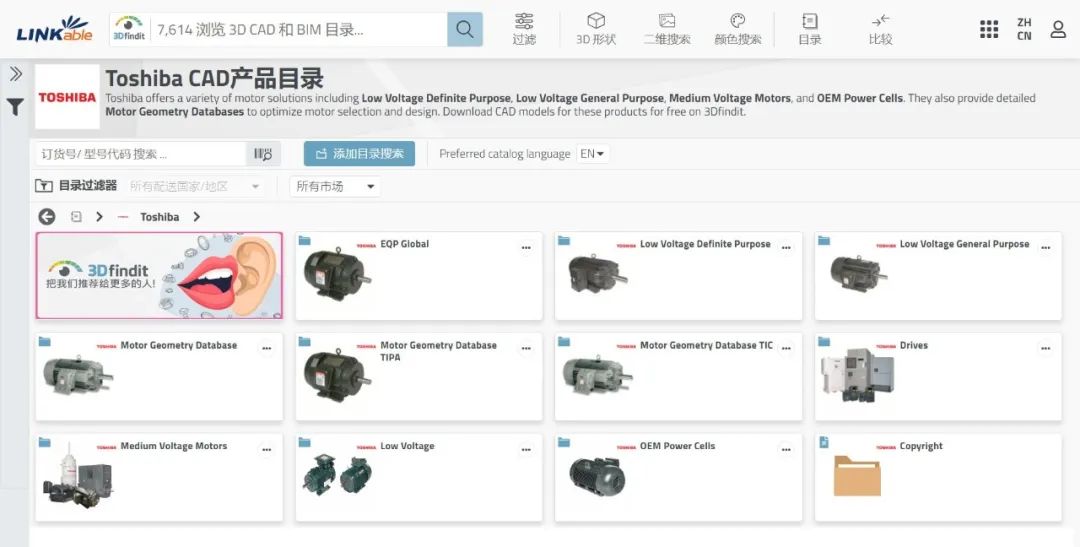Screen dimensions: 1080x547
Task: Click the 添加目录搜索 button
Action: pyautogui.click(x=359, y=154)
